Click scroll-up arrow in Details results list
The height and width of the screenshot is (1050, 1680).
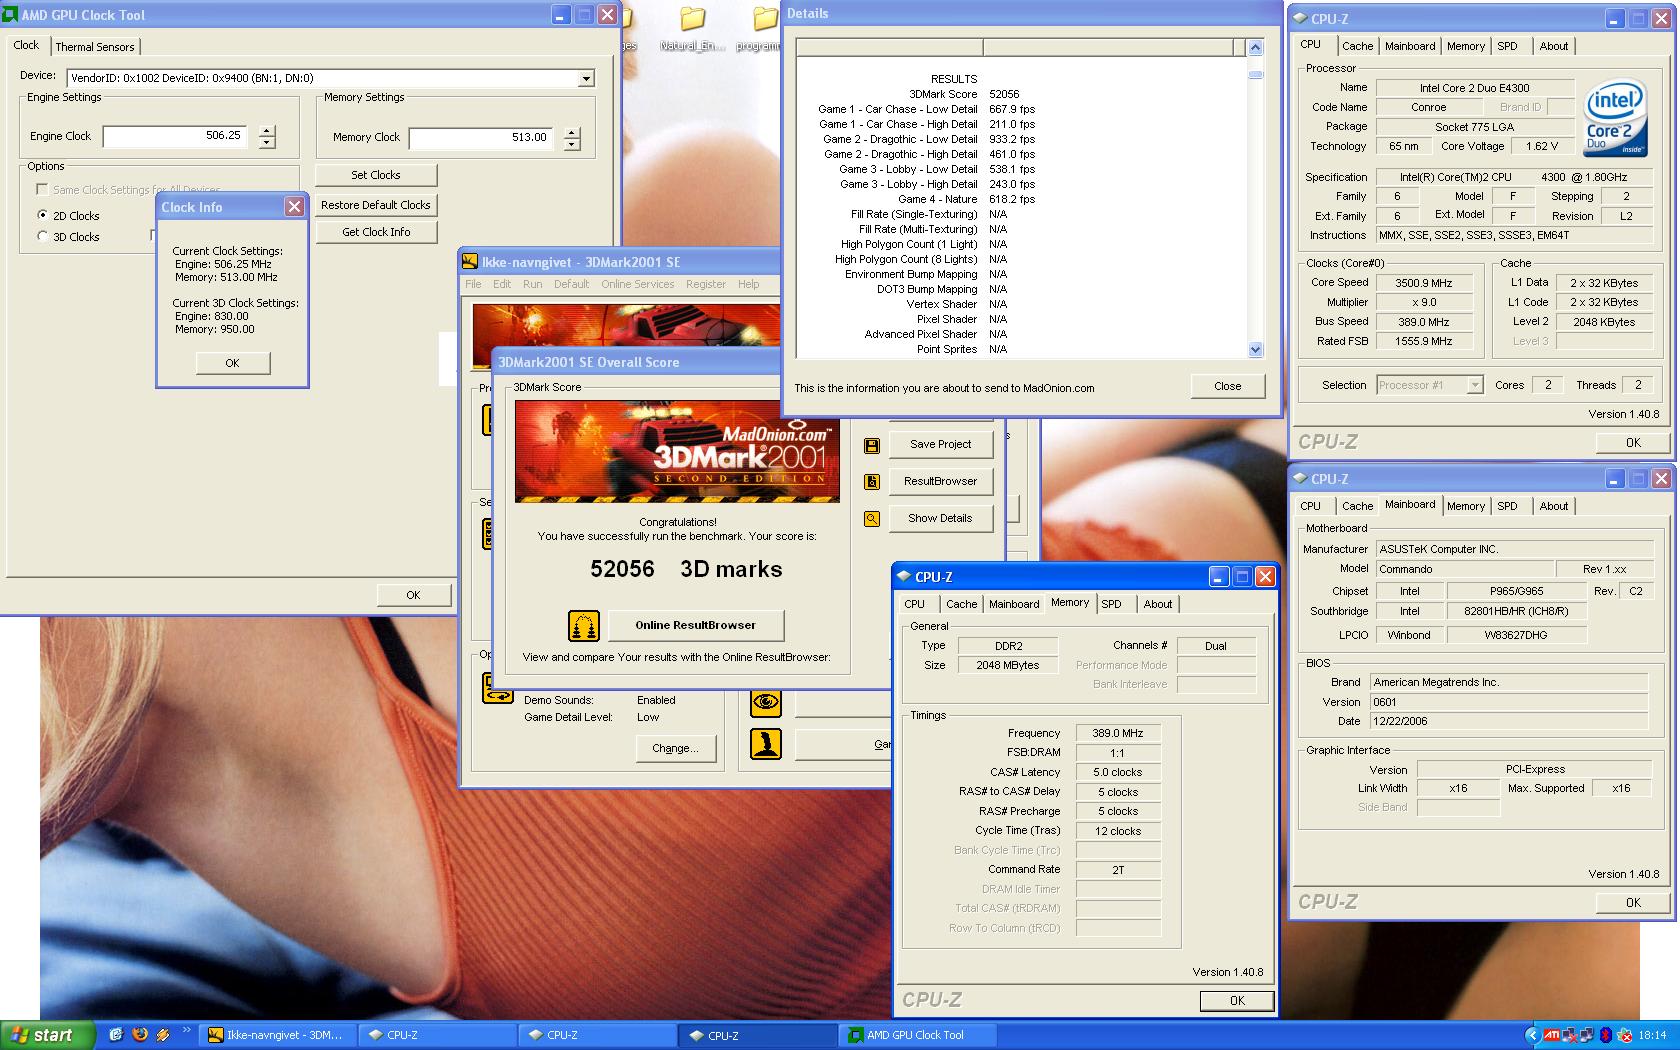[1256, 47]
